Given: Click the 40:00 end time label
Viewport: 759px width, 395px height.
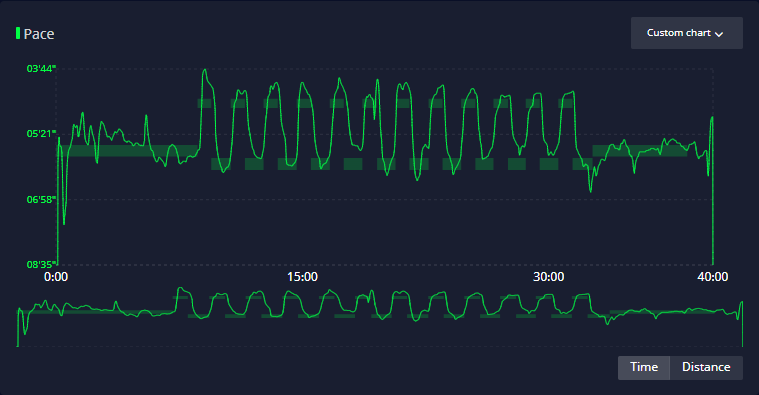Looking at the screenshot, I should tap(713, 277).
